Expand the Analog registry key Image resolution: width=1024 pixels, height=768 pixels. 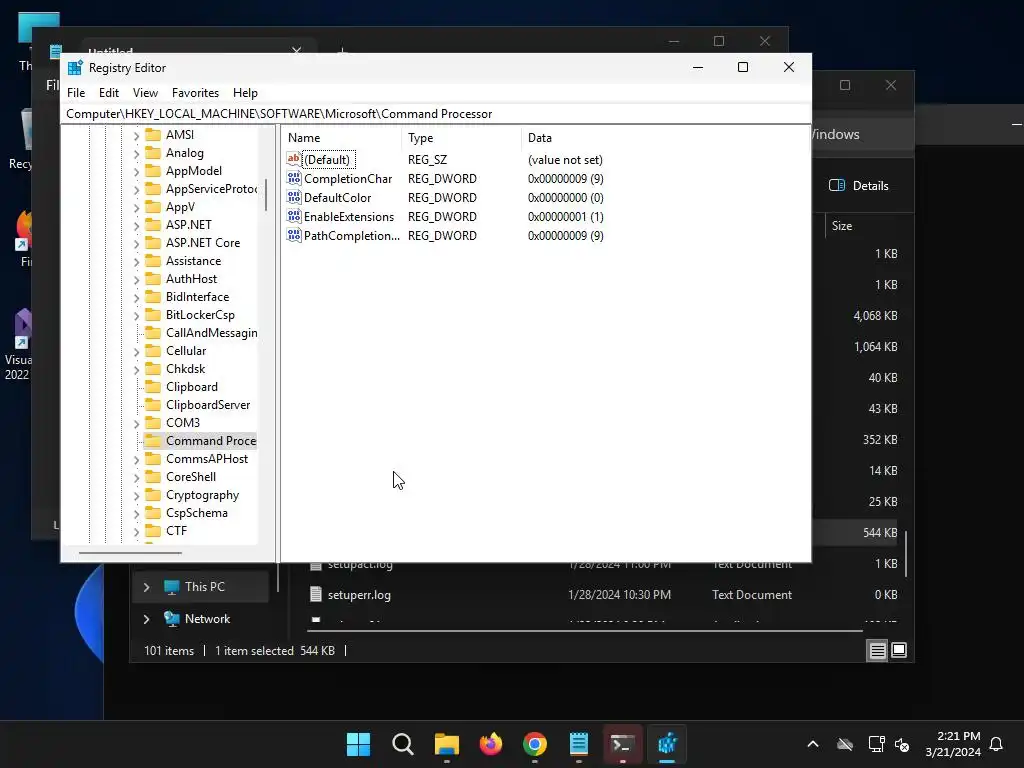click(136, 153)
